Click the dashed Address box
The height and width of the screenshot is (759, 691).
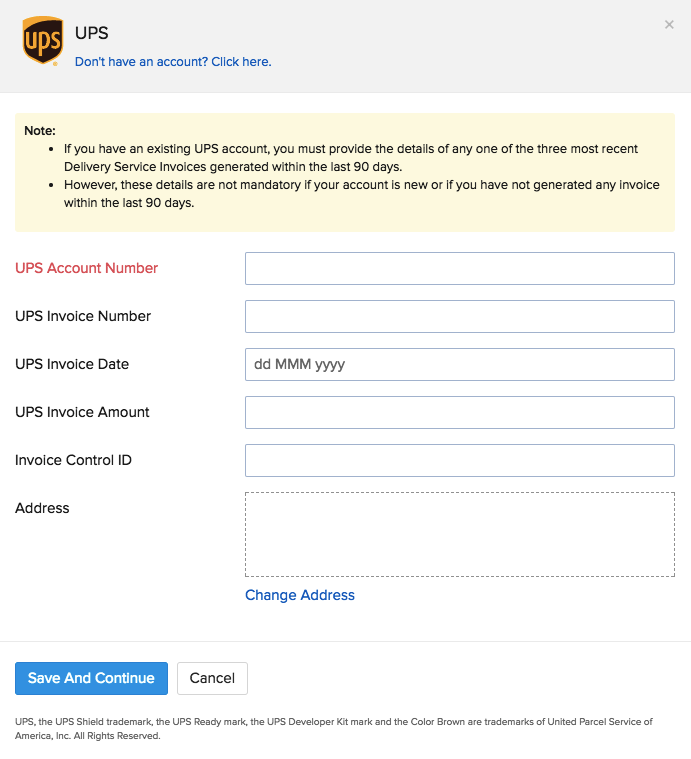pyautogui.click(x=459, y=534)
